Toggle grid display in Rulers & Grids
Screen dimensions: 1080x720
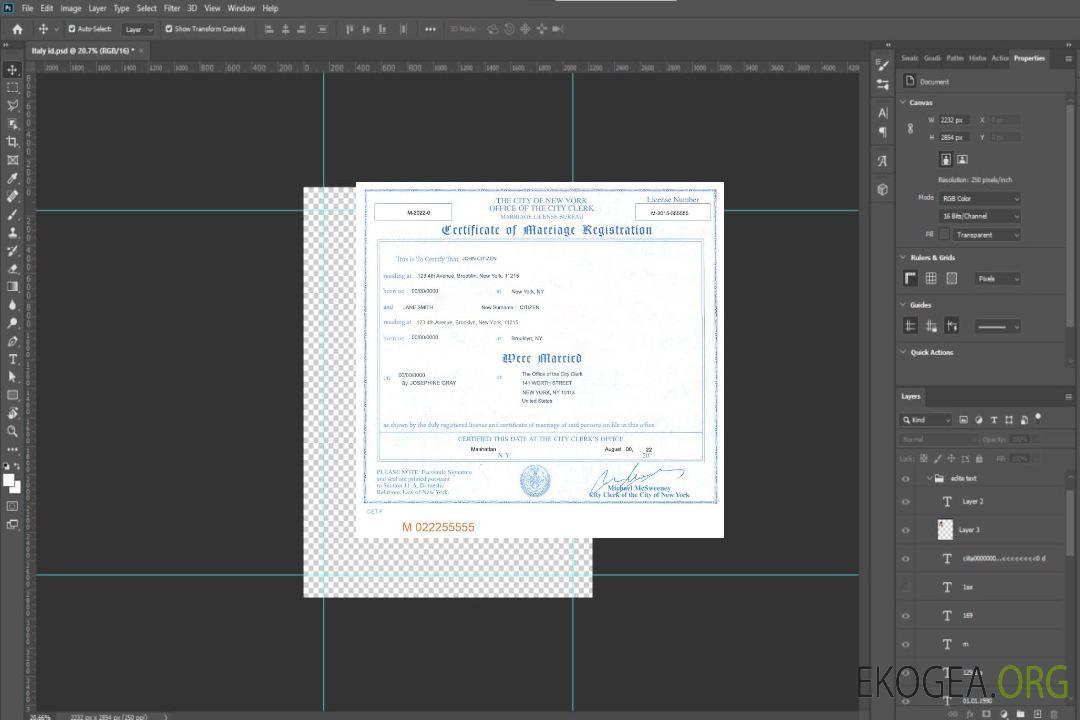pyautogui.click(x=931, y=278)
